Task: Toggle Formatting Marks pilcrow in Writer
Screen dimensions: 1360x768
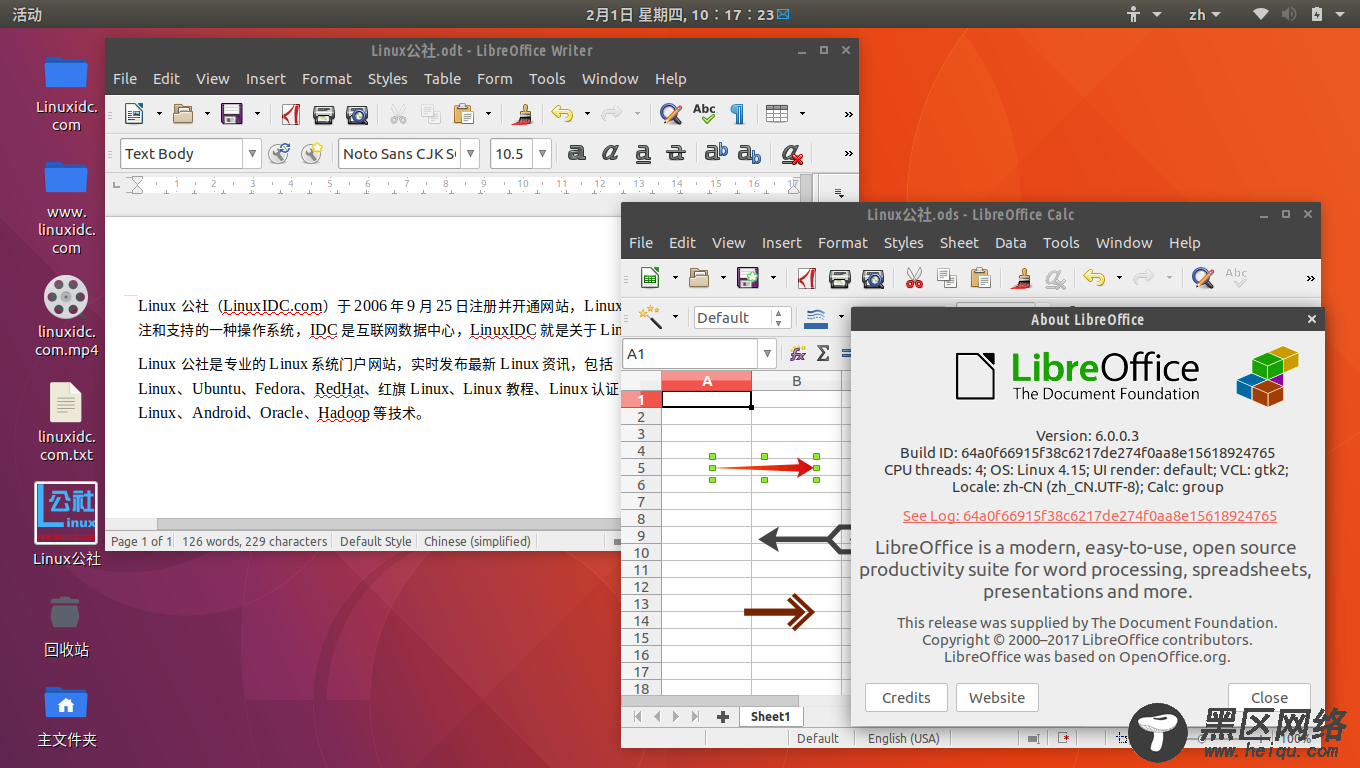Action: [737, 114]
